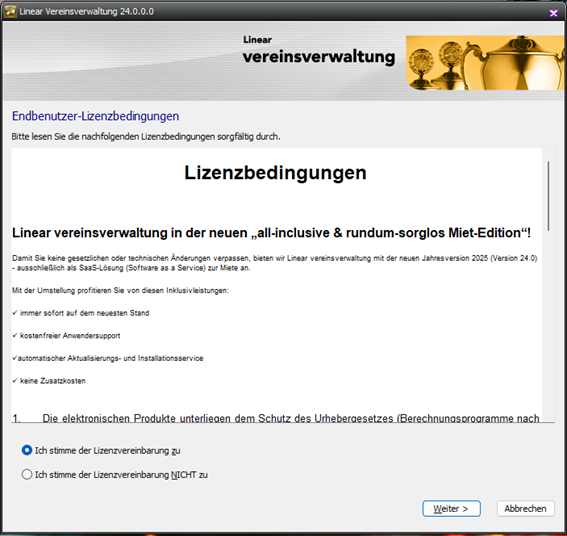Screen dimensions: 567x536
Task: Click the Abbrechen button
Action: (x=525, y=509)
